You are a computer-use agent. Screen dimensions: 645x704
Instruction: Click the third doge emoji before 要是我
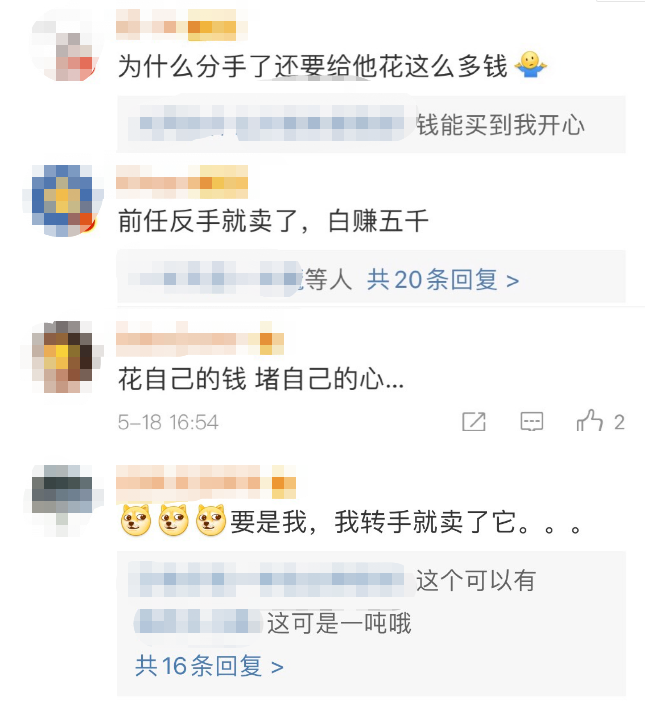click(x=211, y=520)
